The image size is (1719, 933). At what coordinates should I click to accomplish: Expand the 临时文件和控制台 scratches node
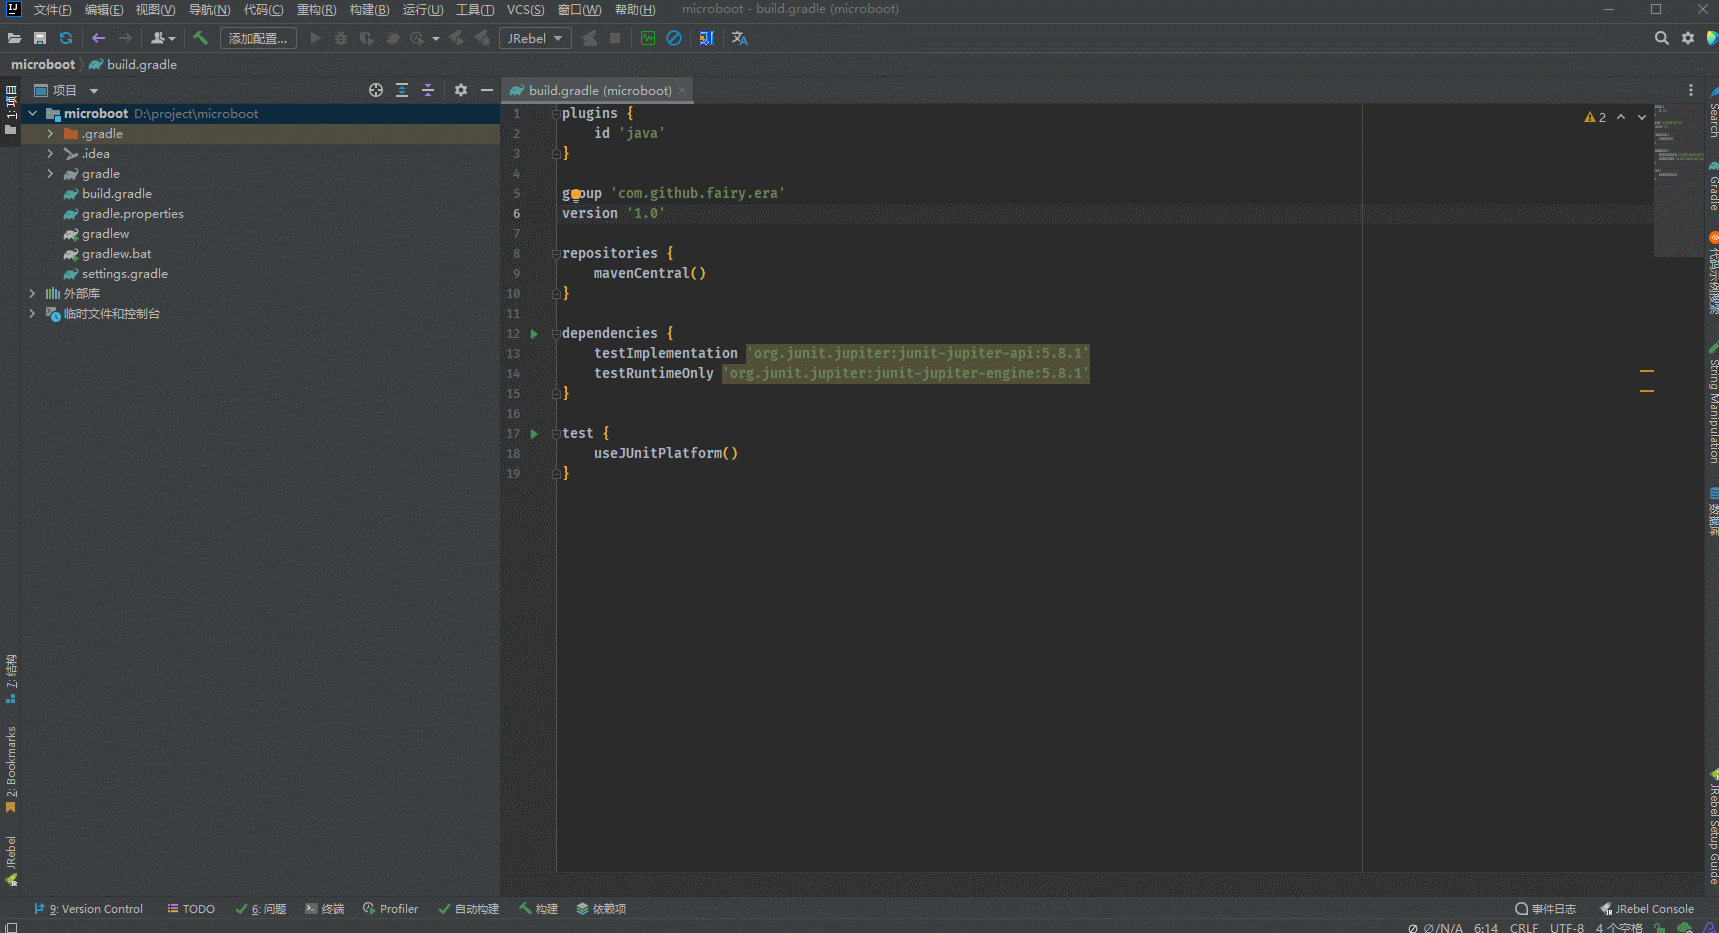point(33,314)
